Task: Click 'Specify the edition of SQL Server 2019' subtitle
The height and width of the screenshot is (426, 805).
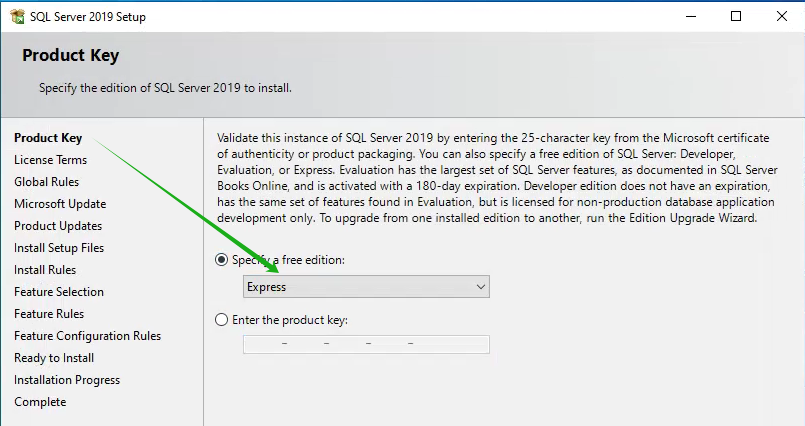Action: [165, 88]
